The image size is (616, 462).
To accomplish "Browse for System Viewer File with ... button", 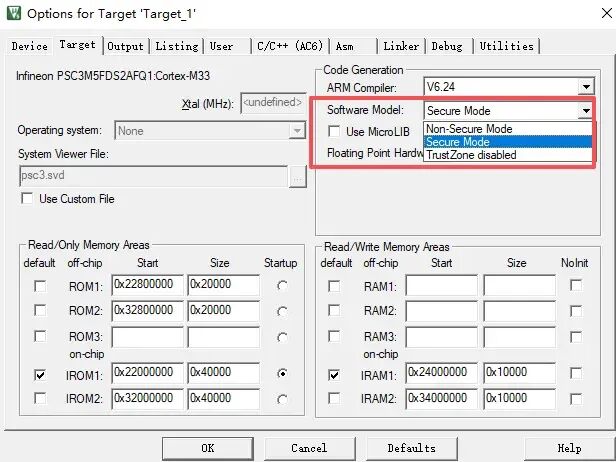I will [x=297, y=176].
